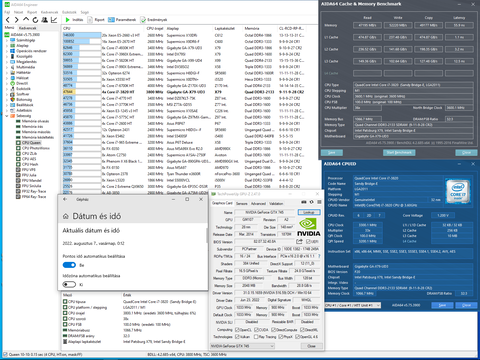Switch to the Validation tab in GPU-Z

pyautogui.click(x=276, y=203)
